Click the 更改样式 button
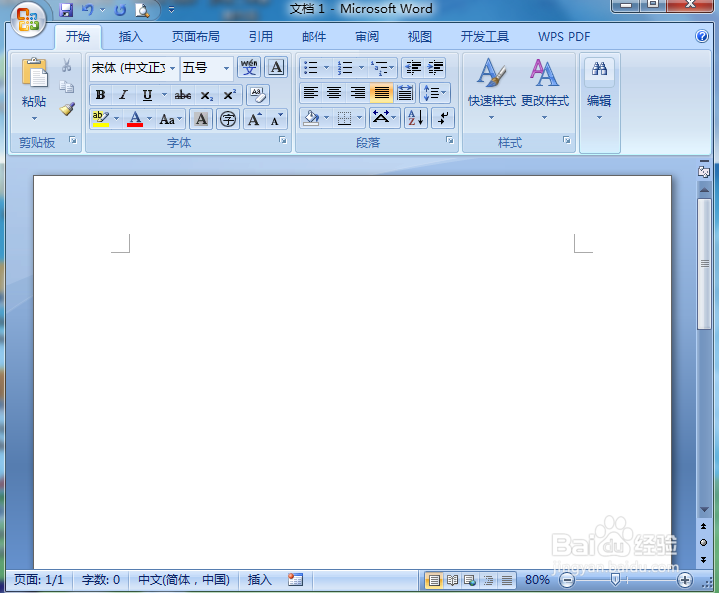 point(545,89)
